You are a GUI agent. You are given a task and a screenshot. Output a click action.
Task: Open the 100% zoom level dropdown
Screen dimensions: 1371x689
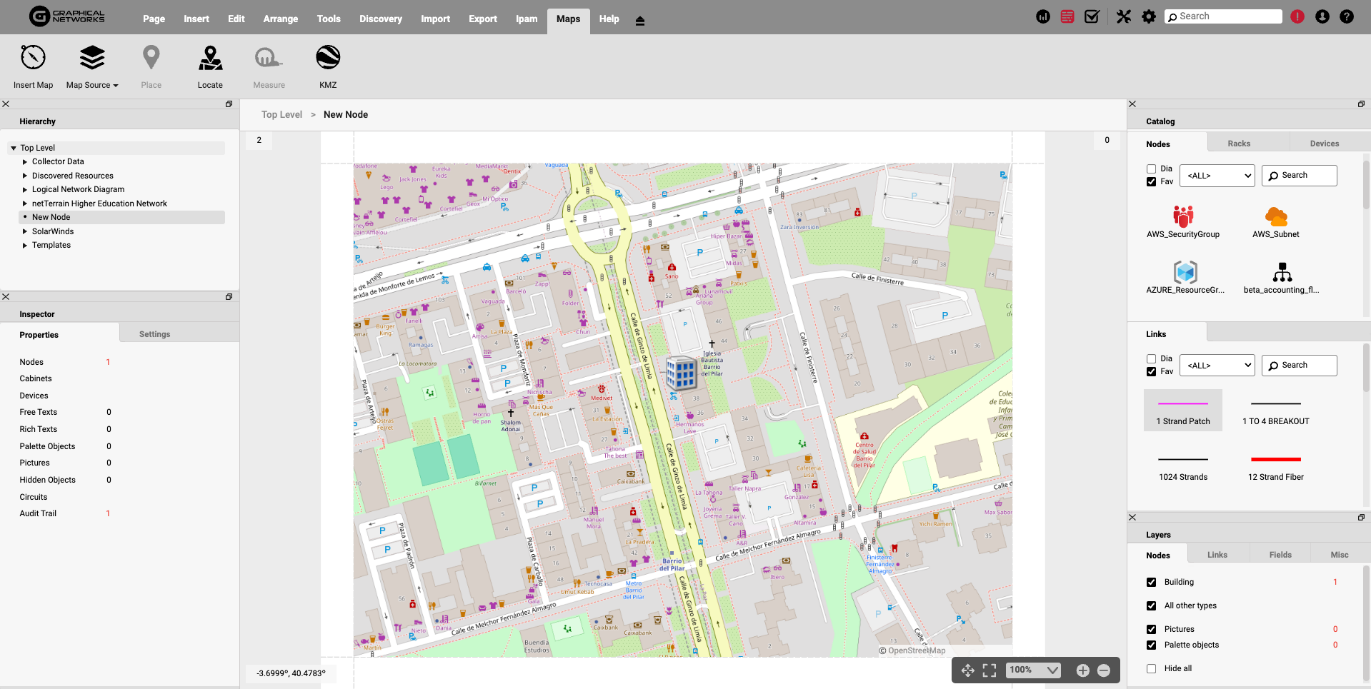[1033, 670]
